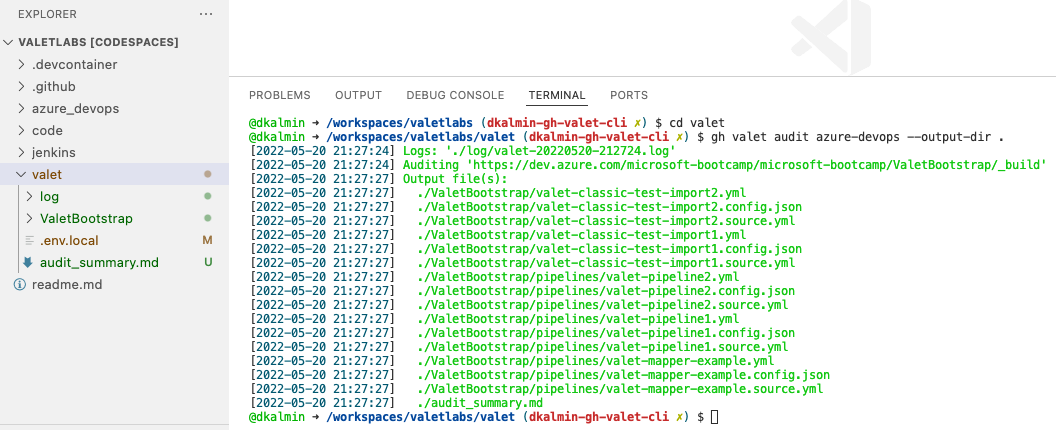Switch to the DEBUG CONSOLE tab

455,95
